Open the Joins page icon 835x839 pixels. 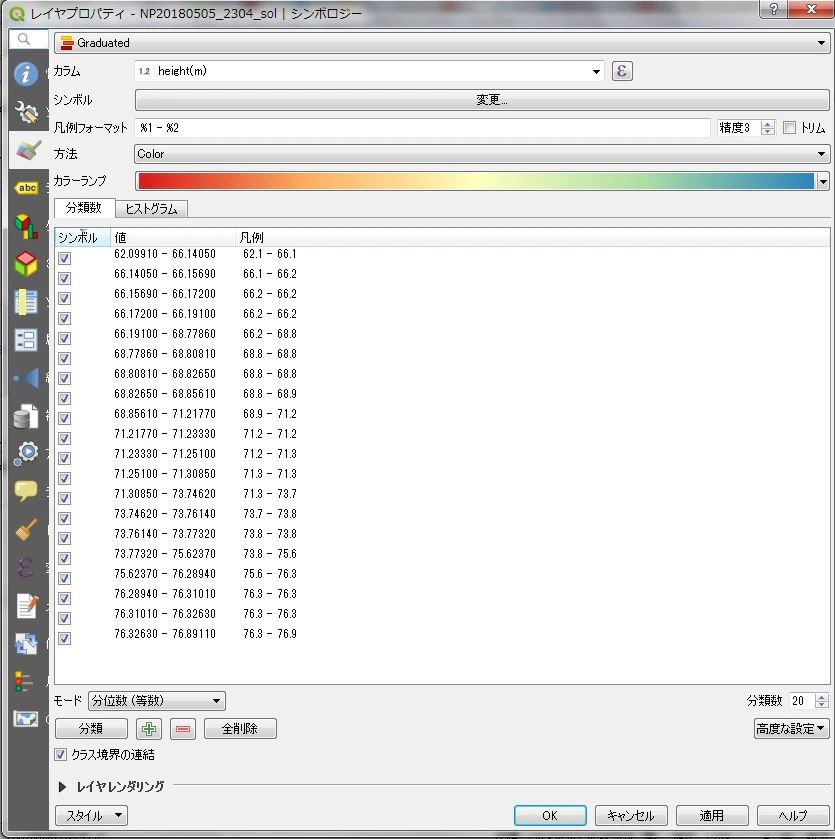coord(26,378)
